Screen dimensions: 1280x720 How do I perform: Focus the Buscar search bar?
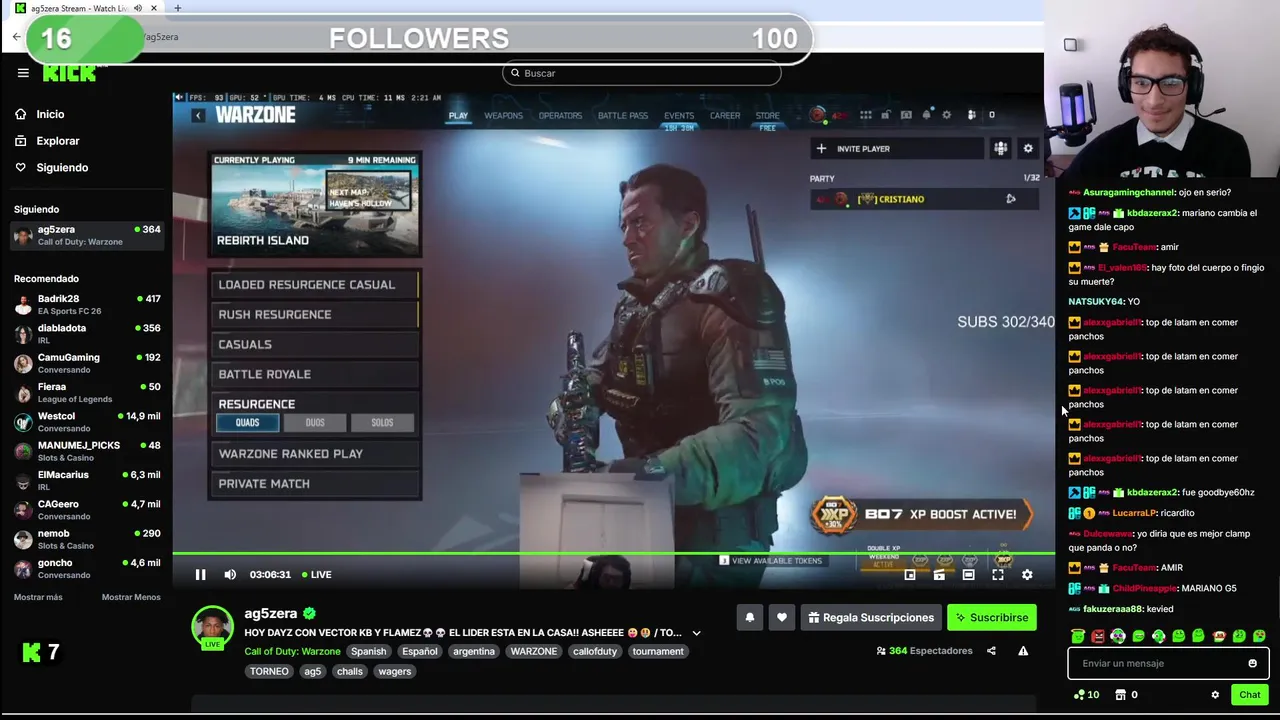click(x=642, y=73)
